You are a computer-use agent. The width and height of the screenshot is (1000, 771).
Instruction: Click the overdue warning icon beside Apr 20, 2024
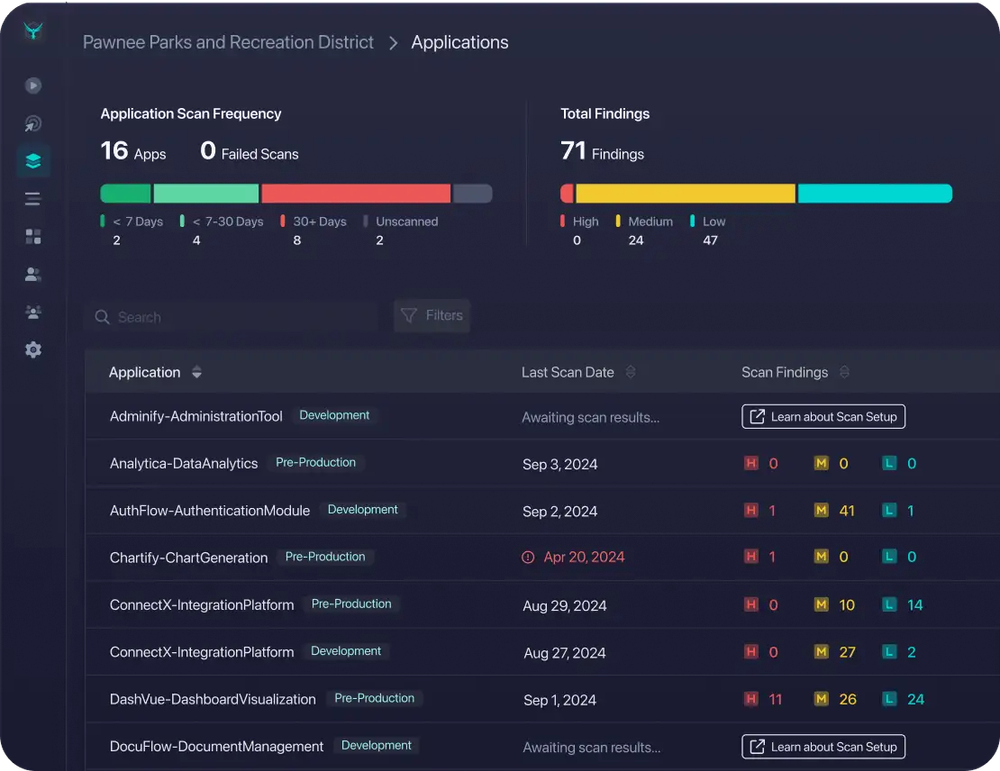pyautogui.click(x=528, y=557)
